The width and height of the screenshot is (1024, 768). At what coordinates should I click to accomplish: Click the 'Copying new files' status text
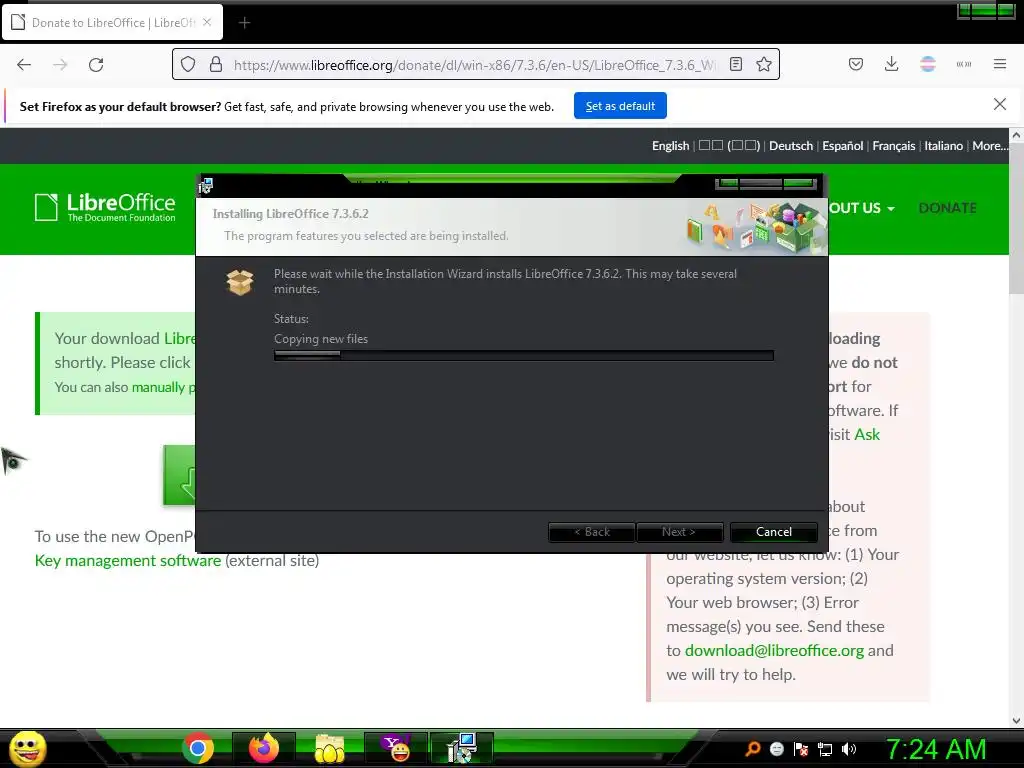(321, 339)
